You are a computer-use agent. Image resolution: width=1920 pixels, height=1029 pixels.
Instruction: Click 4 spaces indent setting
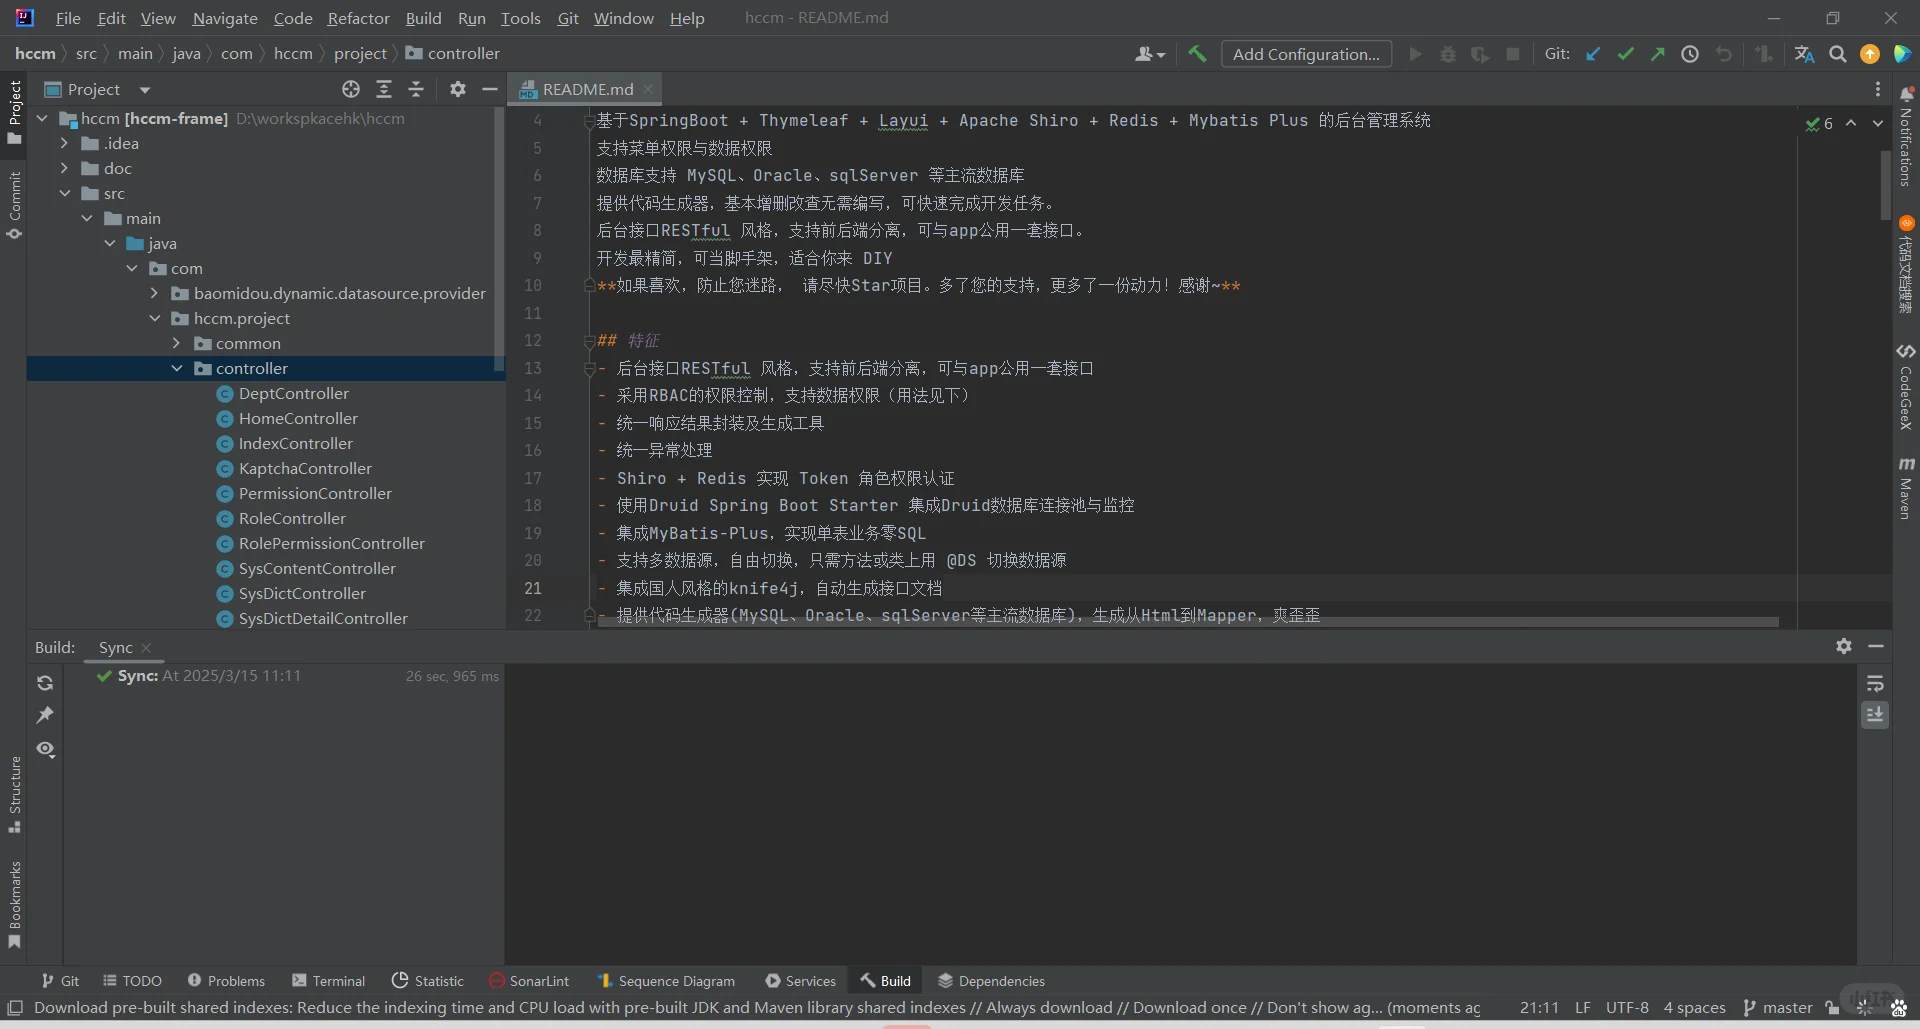[x=1695, y=1007]
